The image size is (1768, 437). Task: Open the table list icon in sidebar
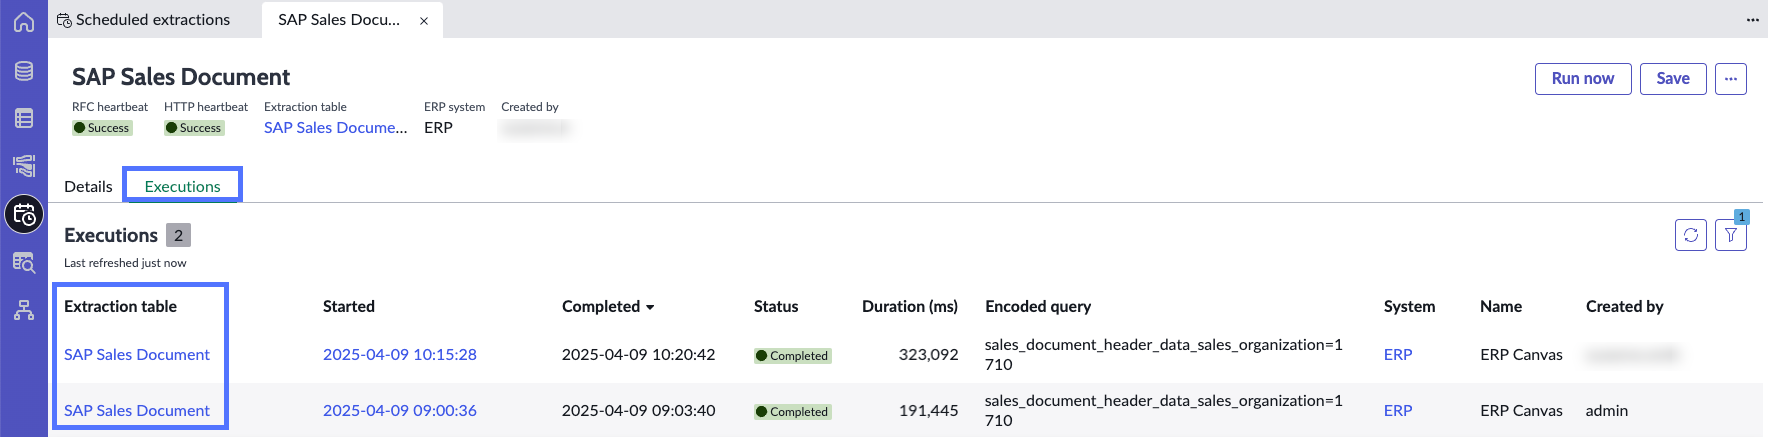[x=24, y=118]
